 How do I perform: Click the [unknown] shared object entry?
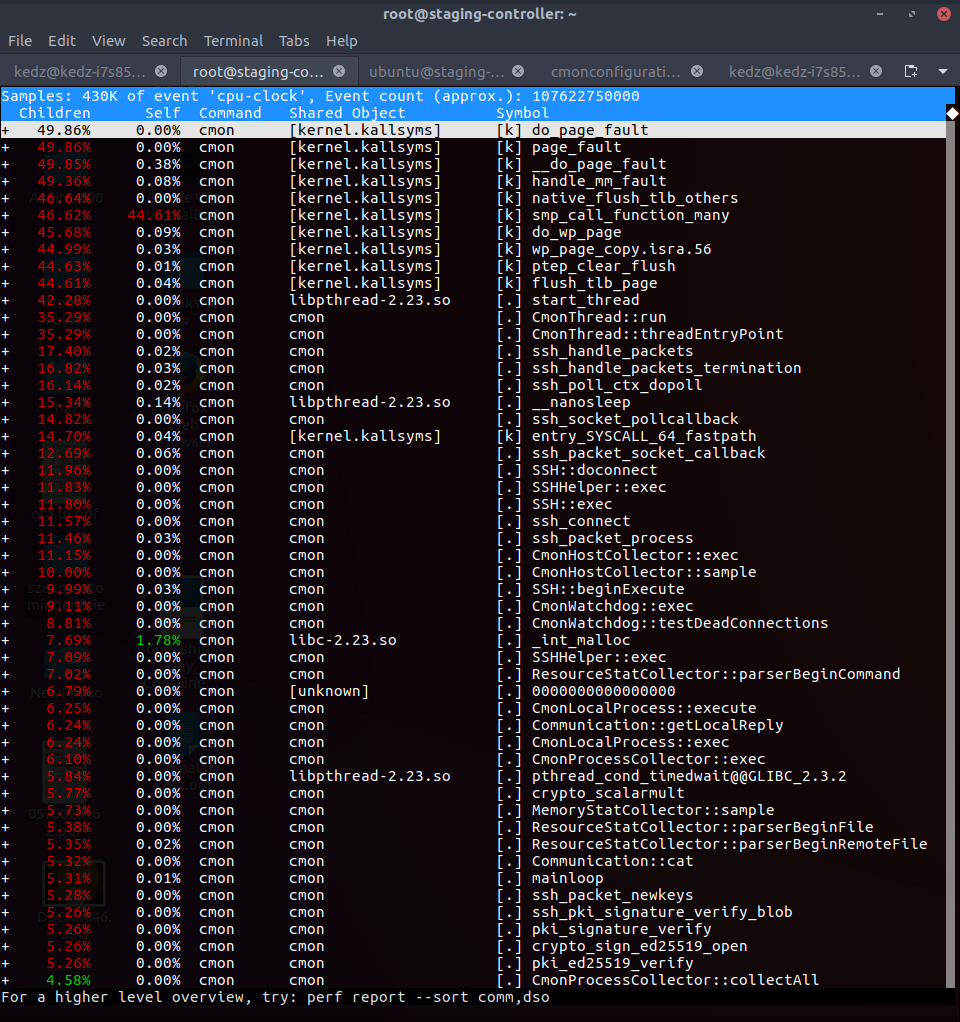(329, 692)
